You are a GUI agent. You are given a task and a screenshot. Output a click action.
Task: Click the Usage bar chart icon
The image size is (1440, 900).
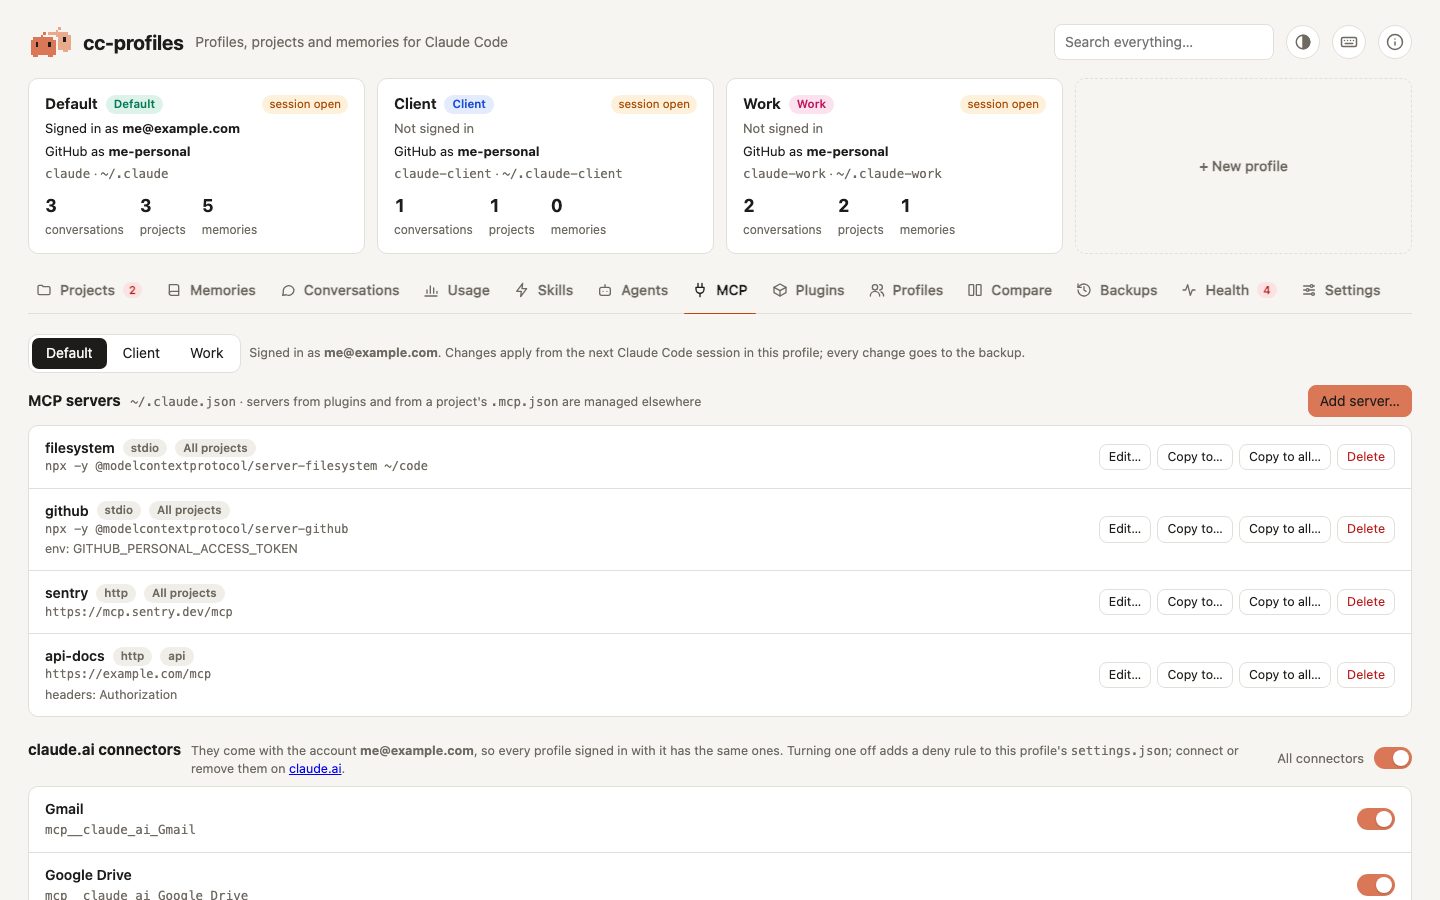click(x=432, y=290)
